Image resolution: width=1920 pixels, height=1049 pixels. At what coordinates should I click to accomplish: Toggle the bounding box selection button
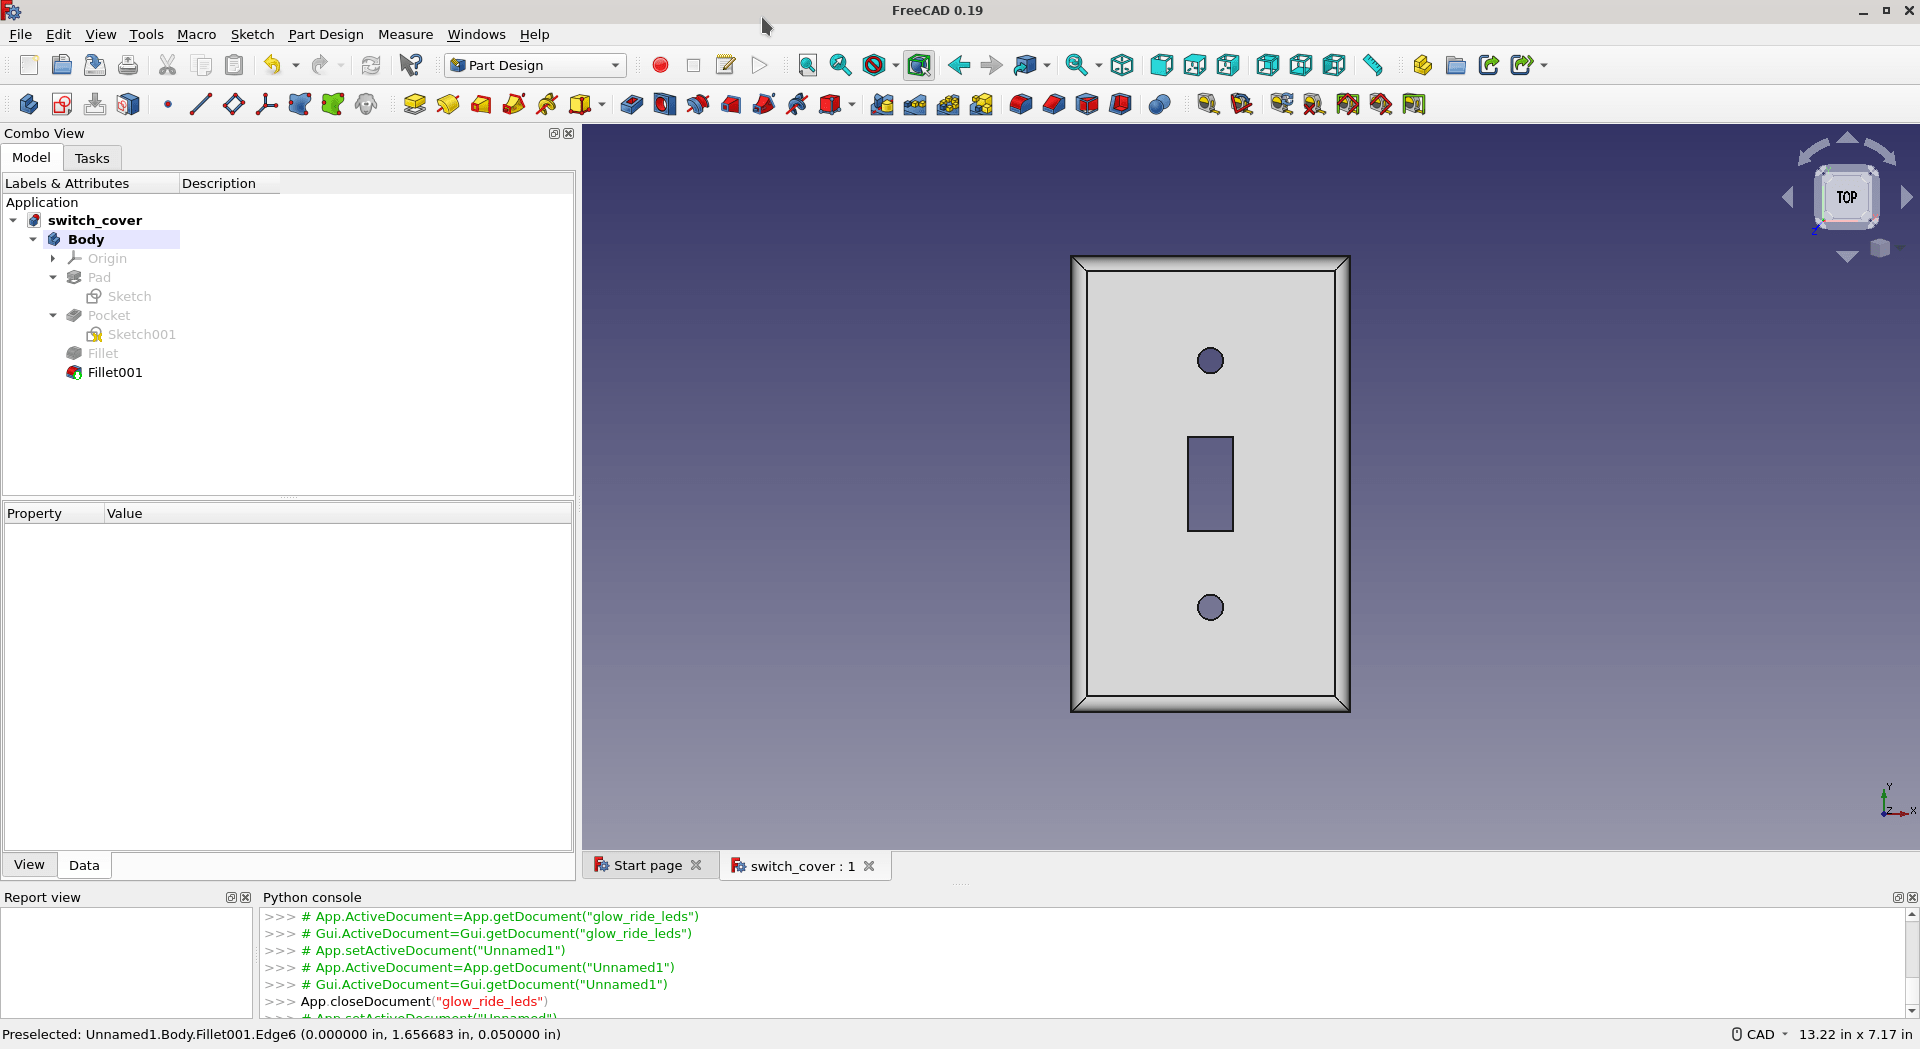point(919,65)
